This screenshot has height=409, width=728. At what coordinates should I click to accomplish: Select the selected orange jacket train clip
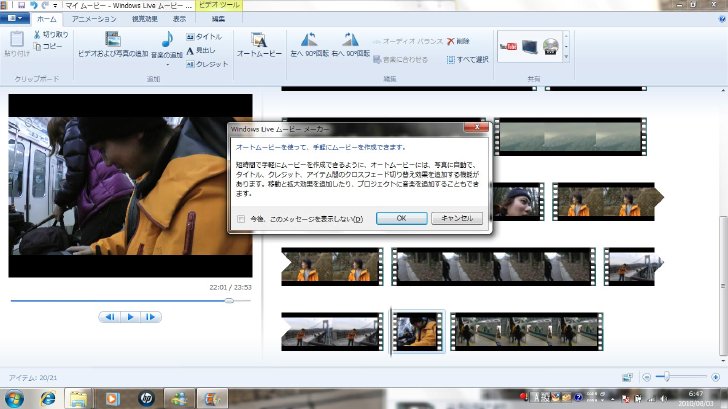(x=418, y=331)
